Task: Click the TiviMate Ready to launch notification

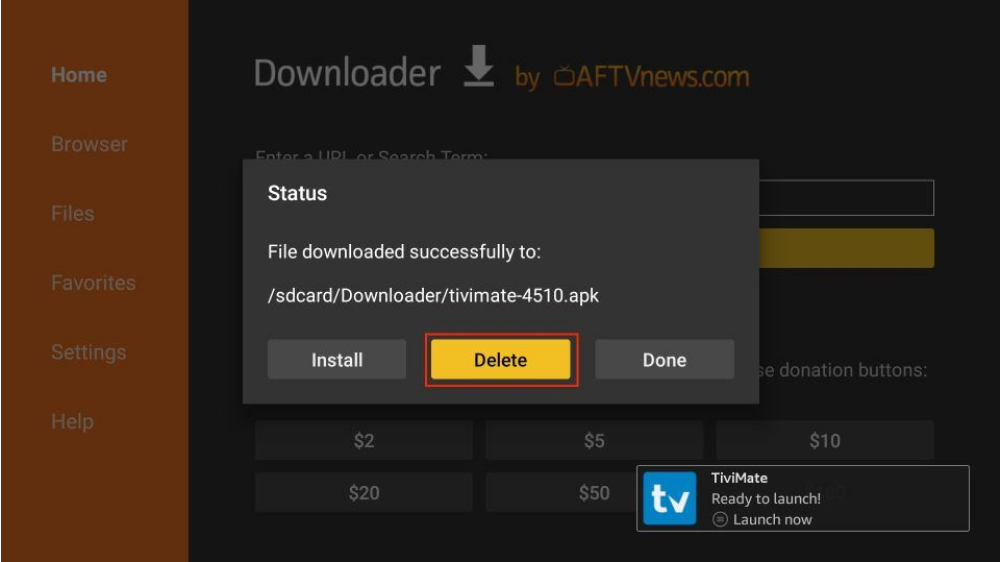Action: coord(803,498)
